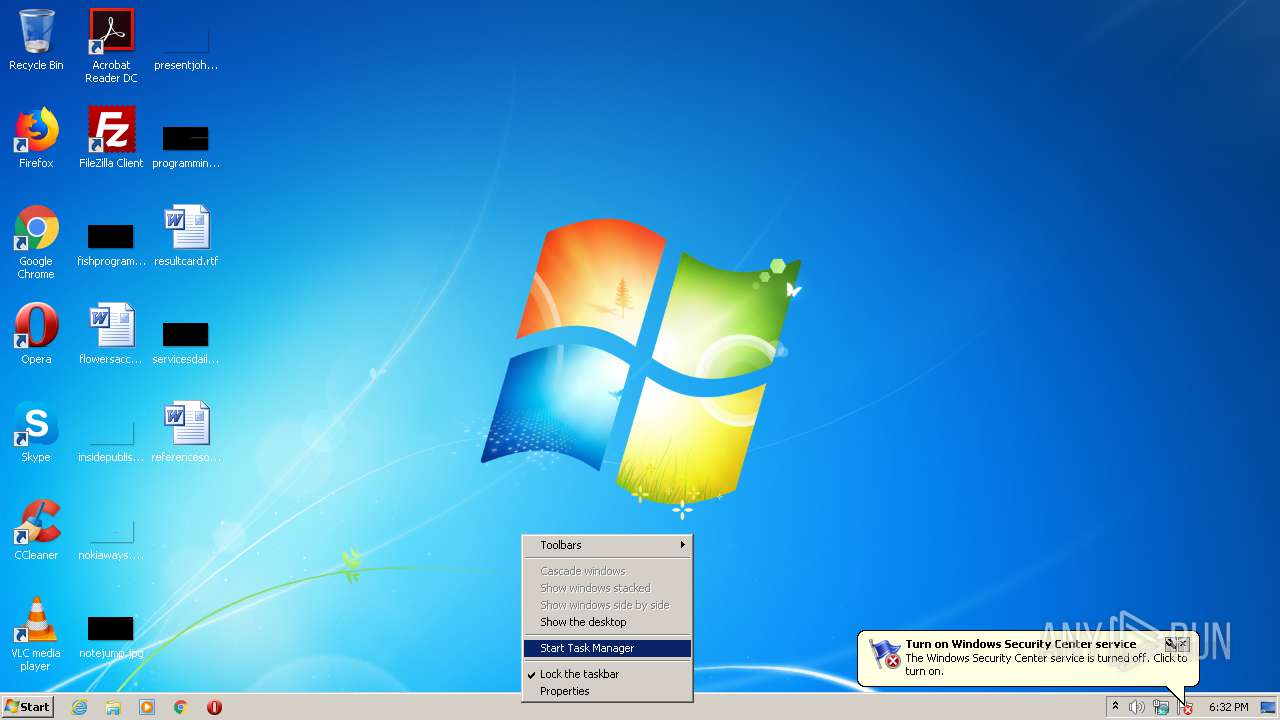Show hidden tray icons arrow
1280x720 pixels.
click(x=1115, y=707)
